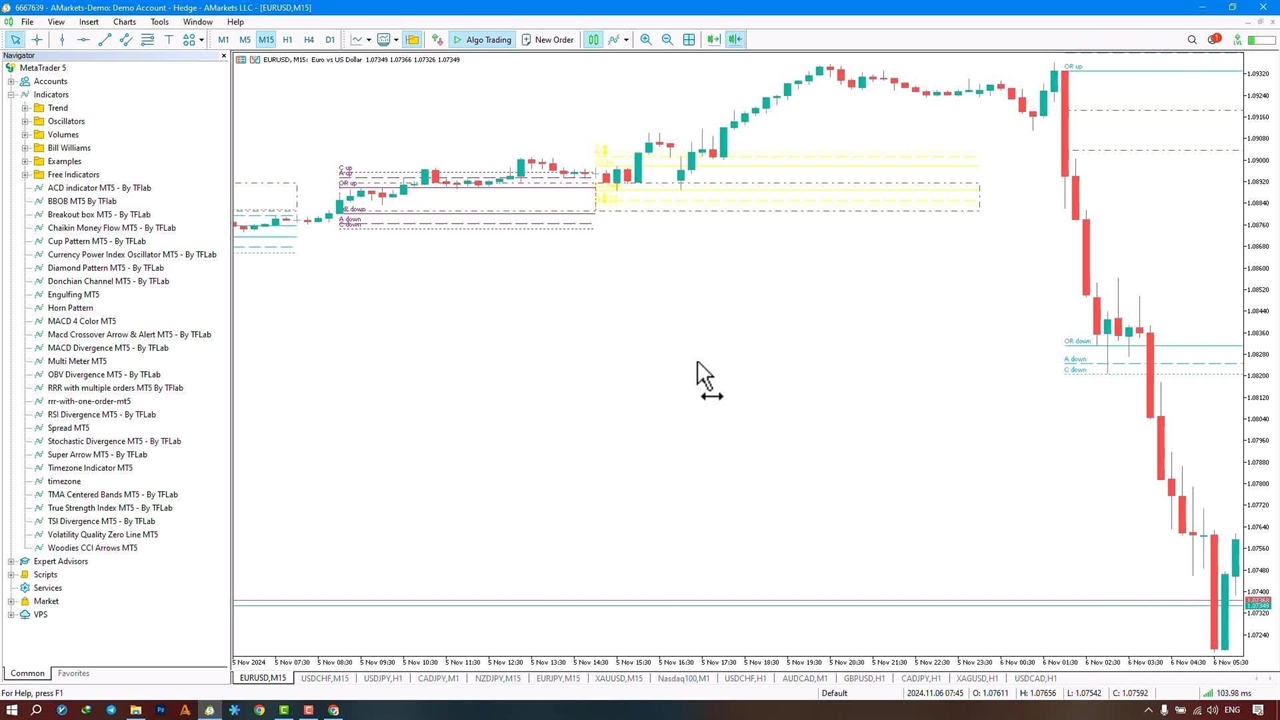Pick the trendline drawing tool
The width and height of the screenshot is (1280, 720).
(x=105, y=40)
